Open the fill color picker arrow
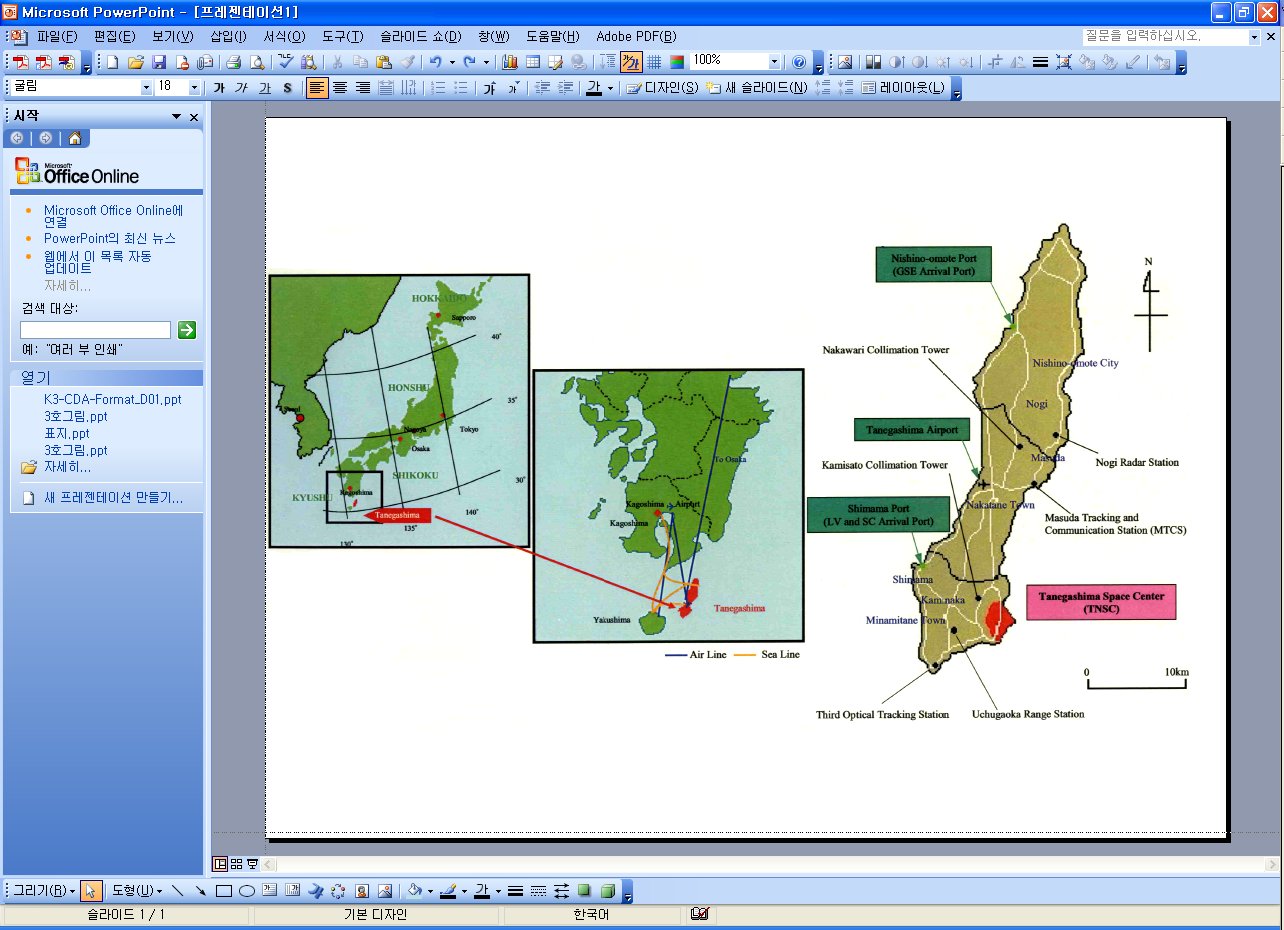The image size is (1284, 930). pyautogui.click(x=429, y=891)
